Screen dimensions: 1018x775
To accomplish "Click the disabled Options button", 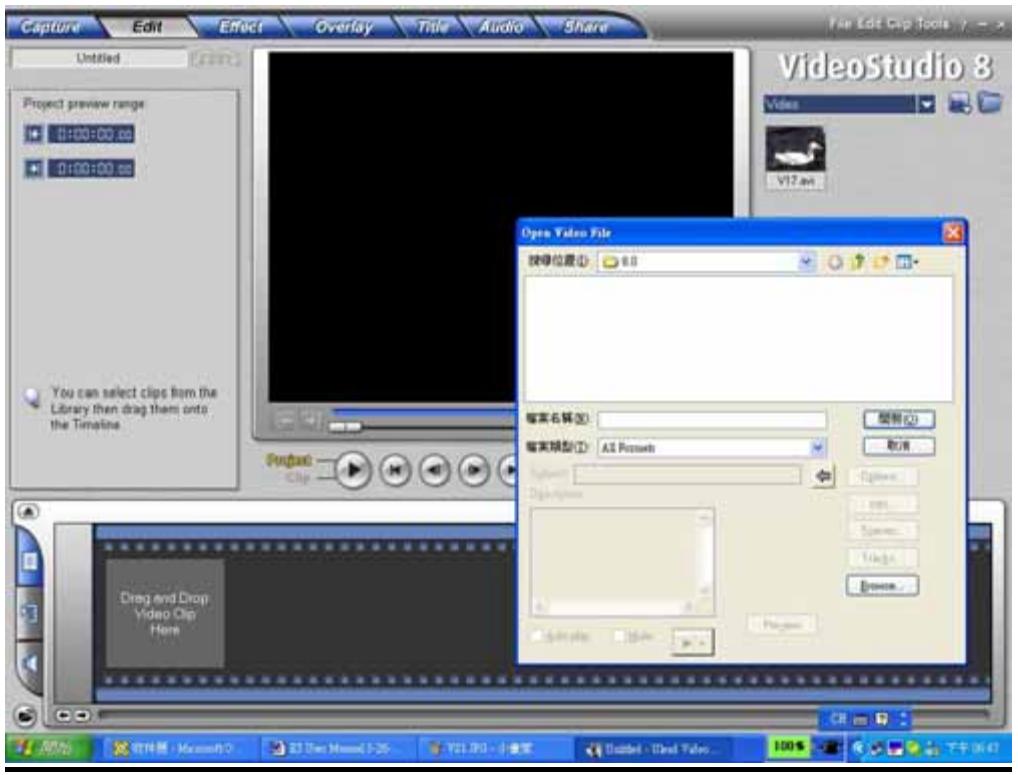I will pyautogui.click(x=883, y=477).
